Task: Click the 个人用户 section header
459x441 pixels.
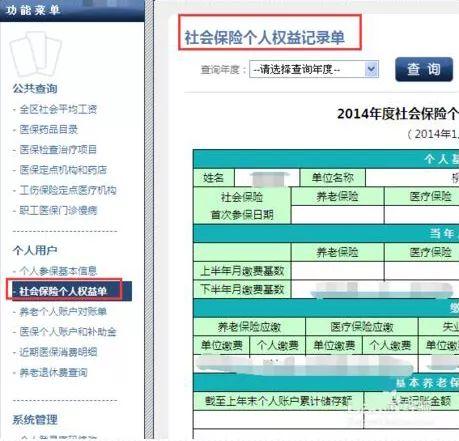Action: (35, 250)
